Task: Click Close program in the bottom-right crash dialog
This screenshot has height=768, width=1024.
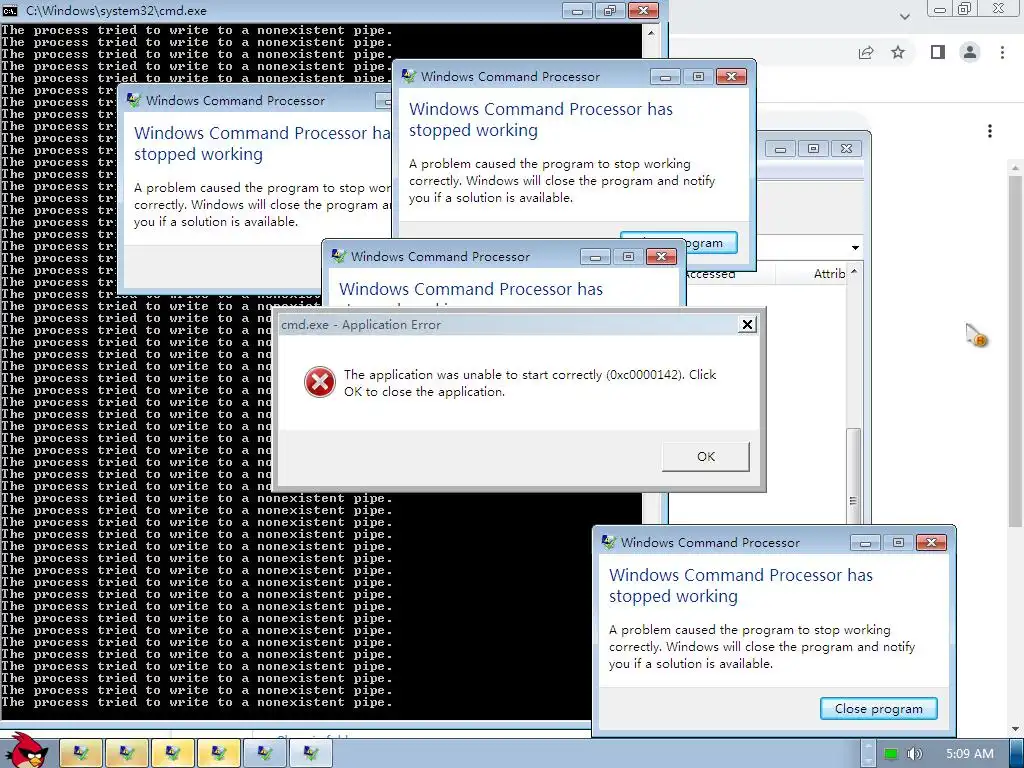Action: [878, 709]
